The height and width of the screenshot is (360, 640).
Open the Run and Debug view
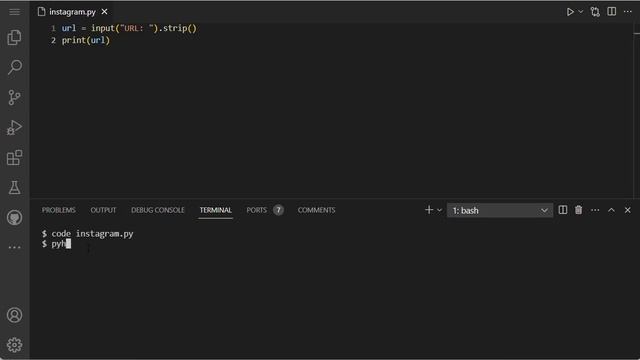(x=14, y=127)
